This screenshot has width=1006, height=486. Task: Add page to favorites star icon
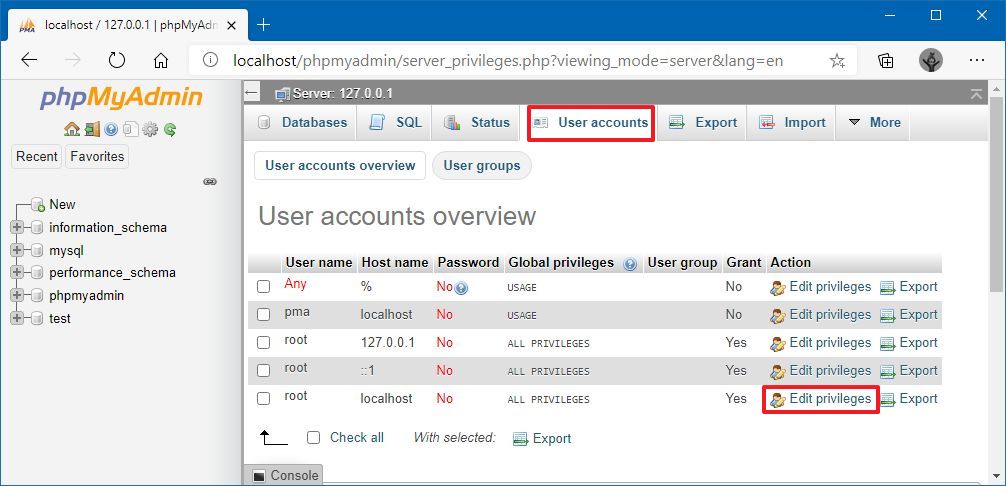tap(837, 60)
